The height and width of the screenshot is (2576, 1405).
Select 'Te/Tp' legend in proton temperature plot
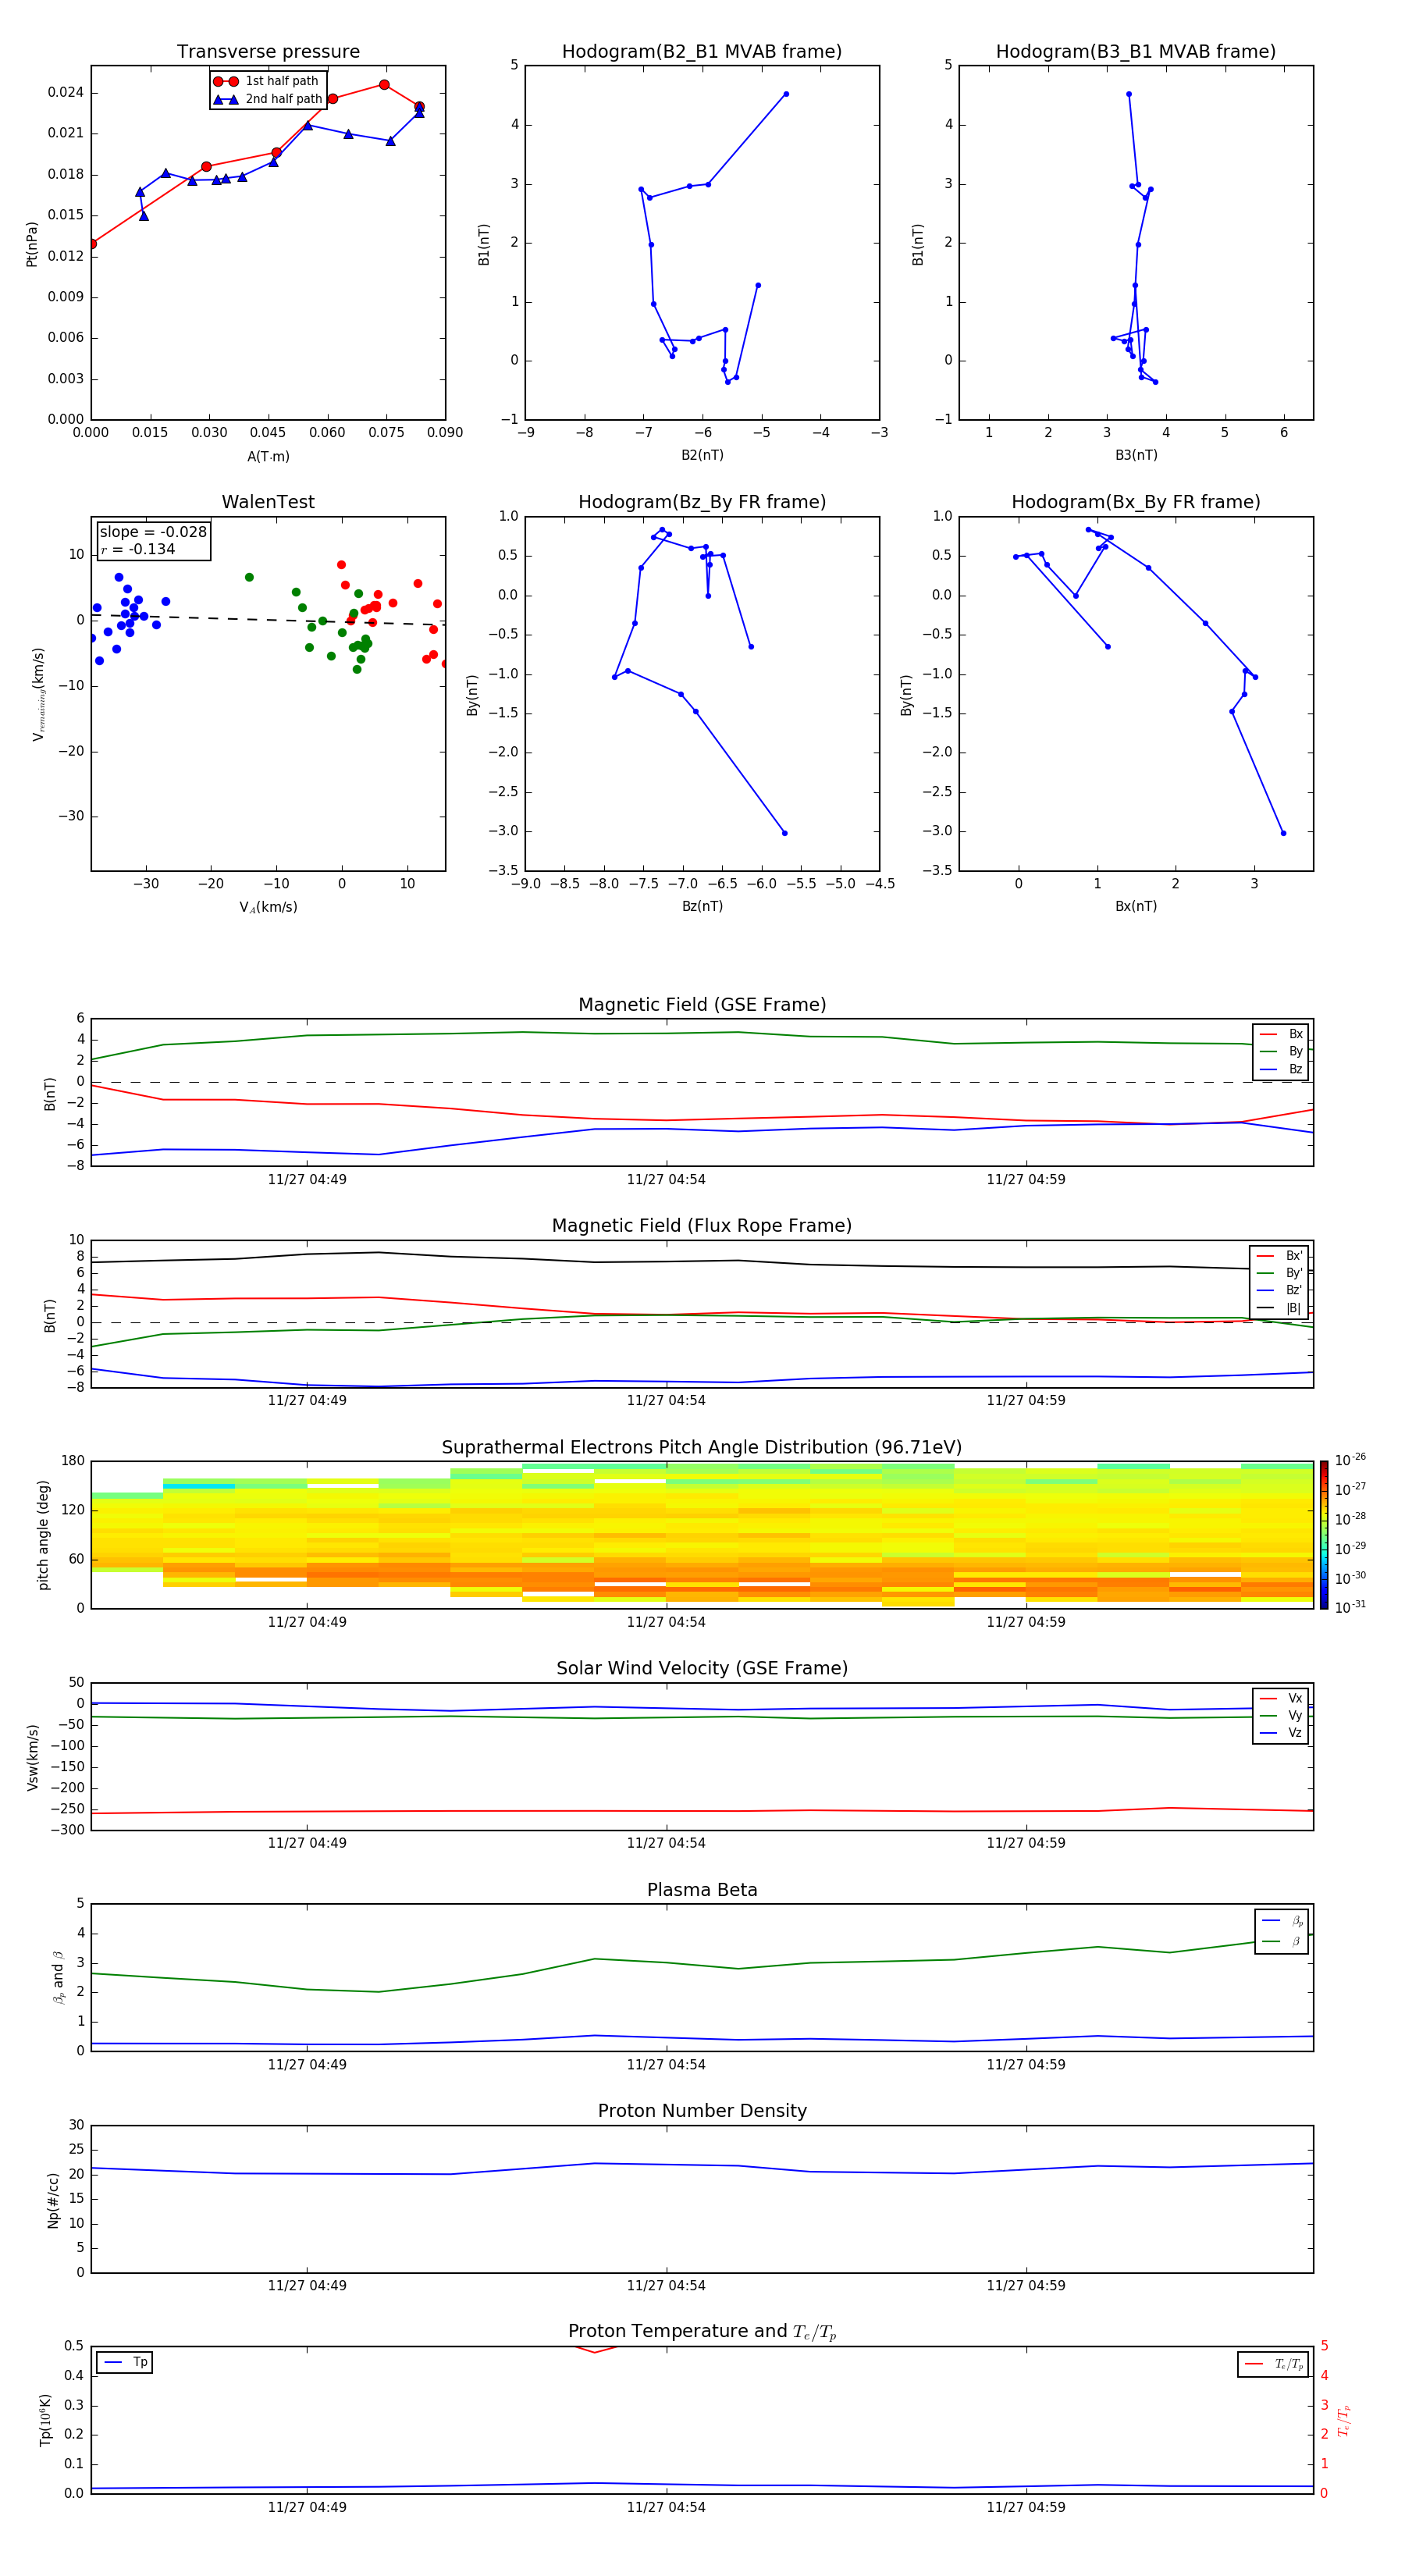(x=1273, y=2364)
